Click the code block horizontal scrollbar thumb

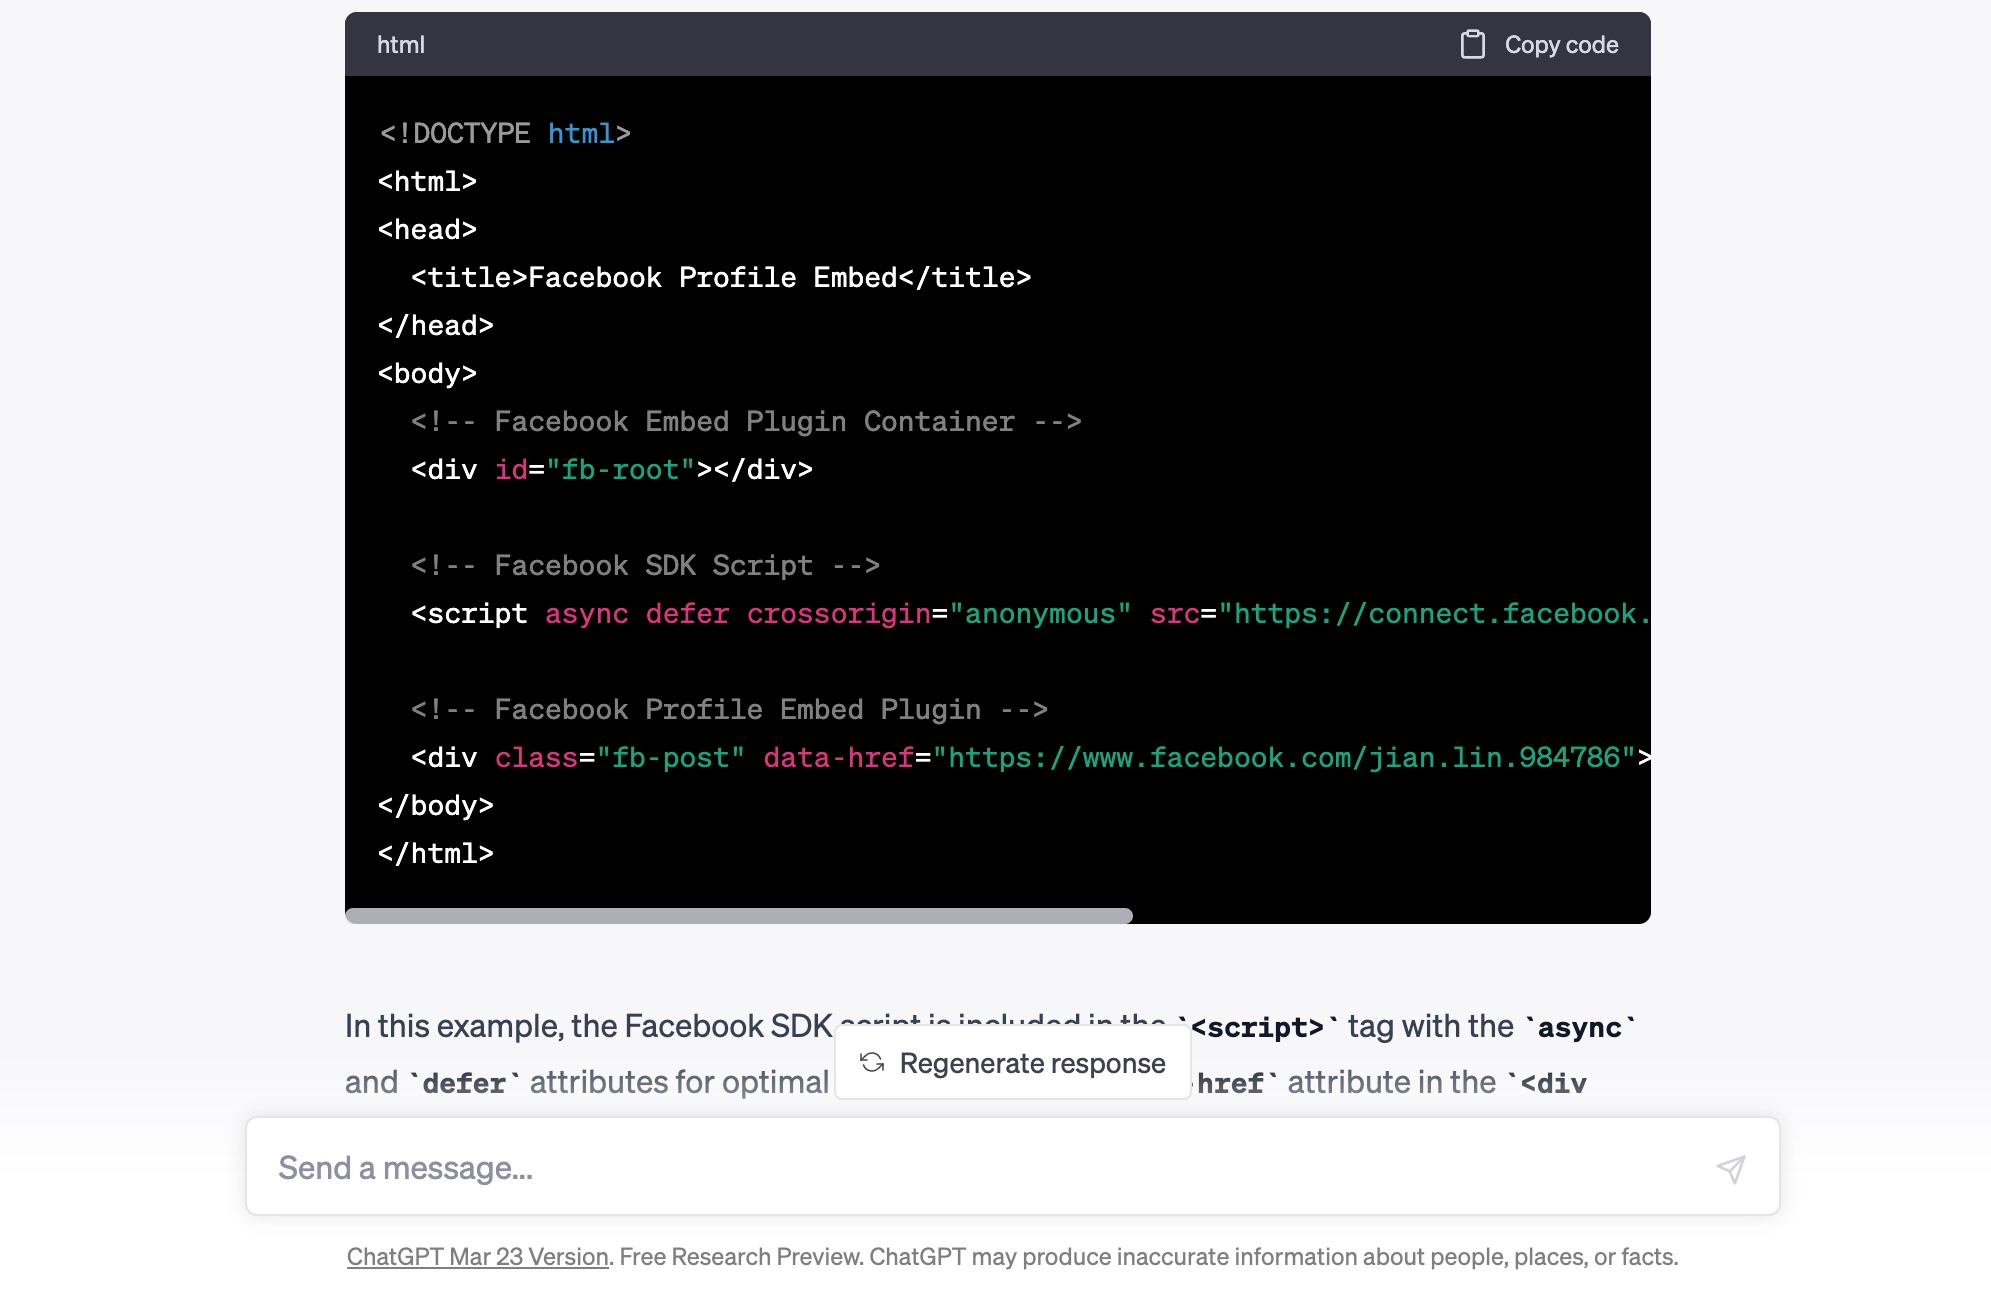point(738,915)
